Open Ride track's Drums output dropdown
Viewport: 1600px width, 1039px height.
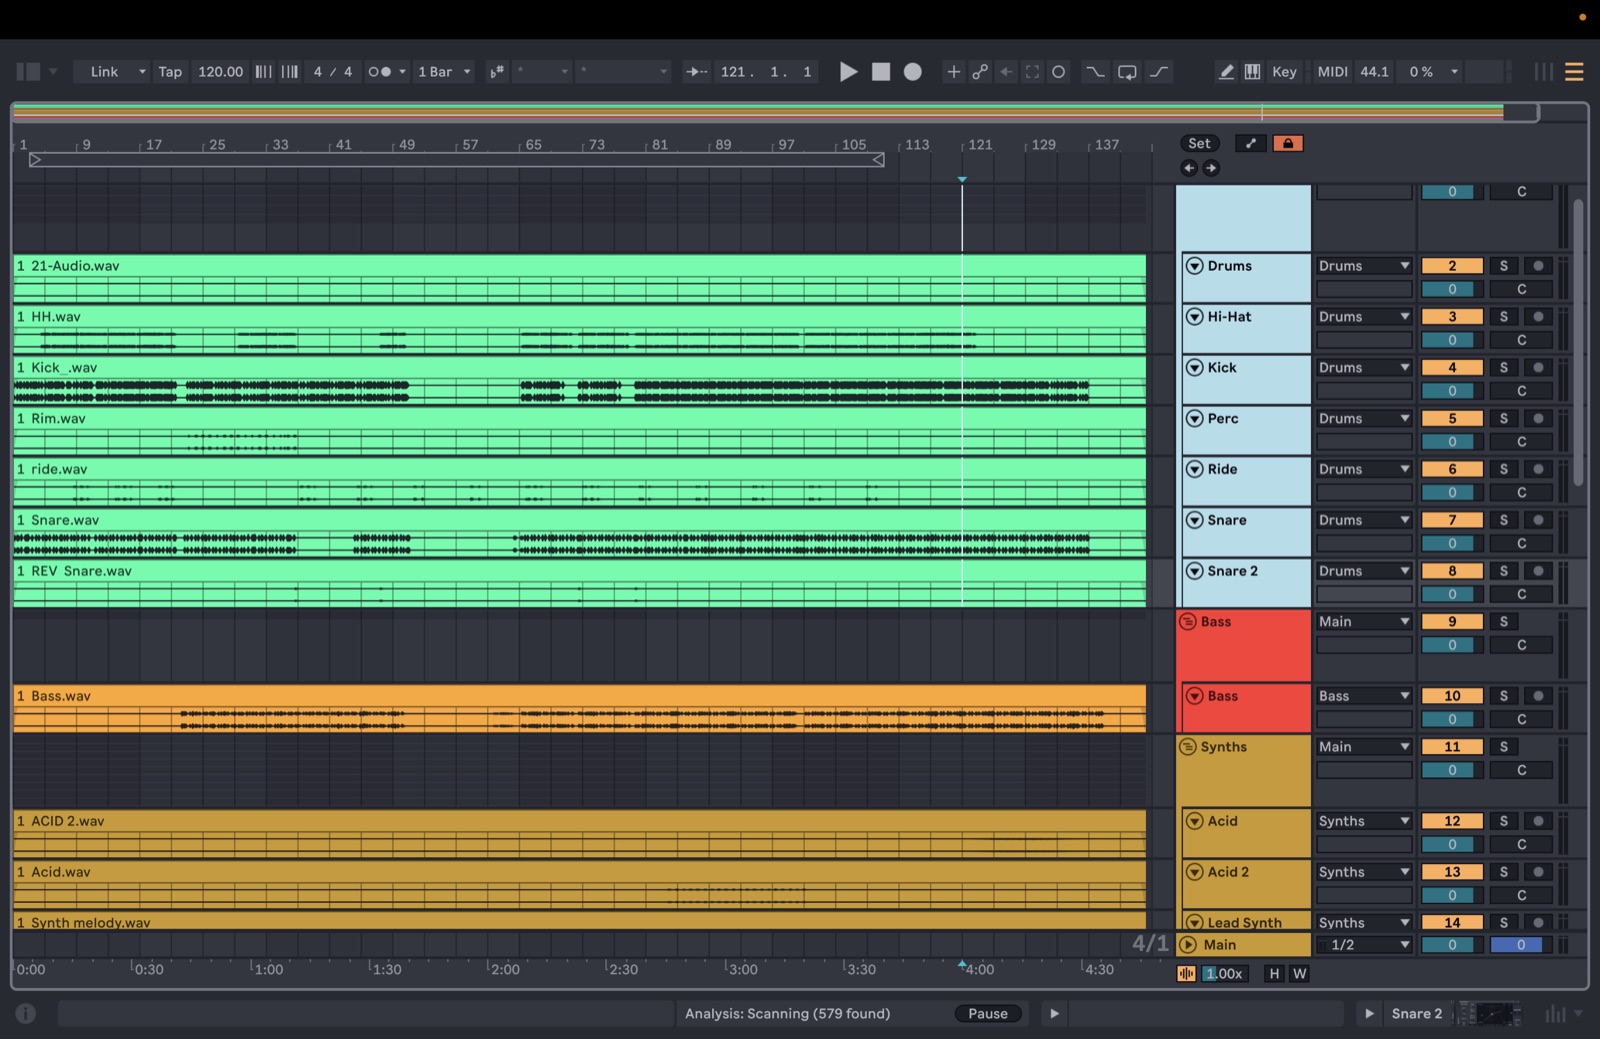click(1364, 469)
